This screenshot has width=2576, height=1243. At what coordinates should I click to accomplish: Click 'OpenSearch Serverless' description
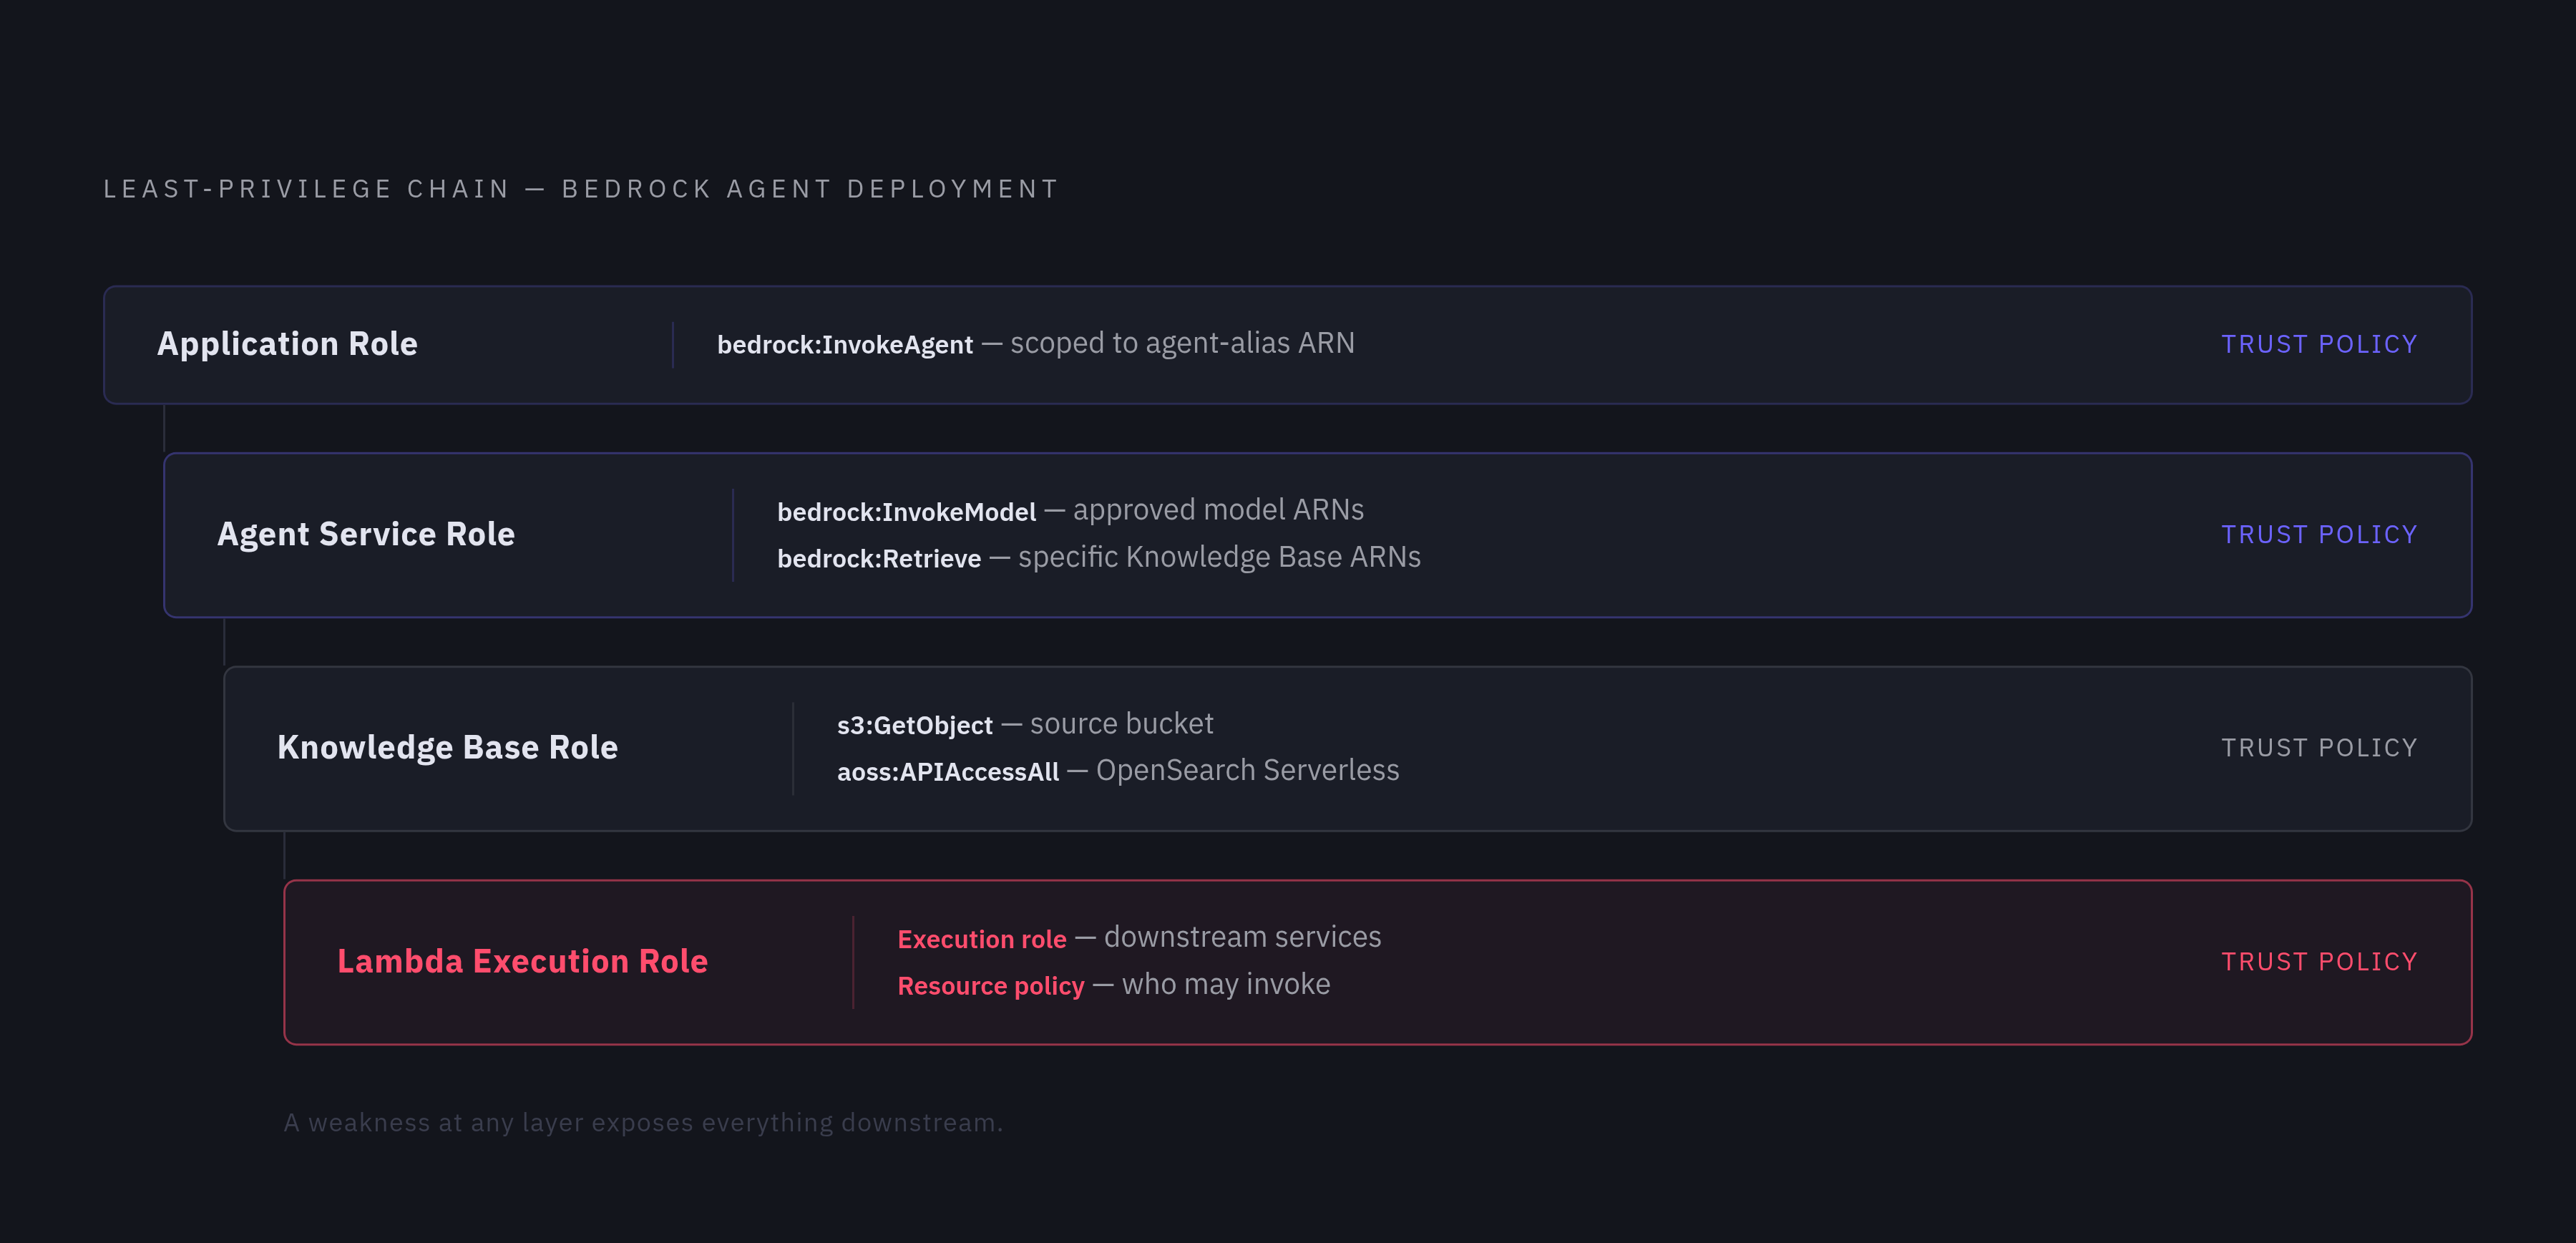tap(1247, 770)
